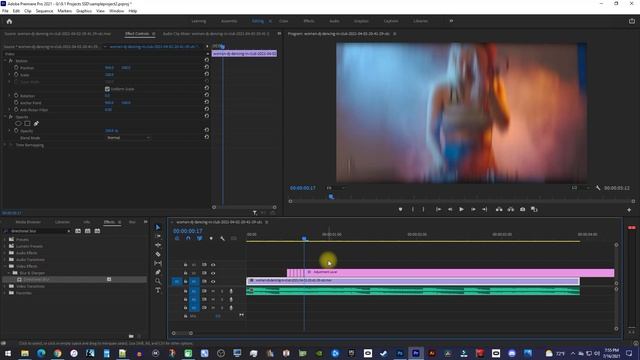Viewport: 640px width, 360px height.
Task: Click the Lift button in Program monitor
Action: pos(499,209)
